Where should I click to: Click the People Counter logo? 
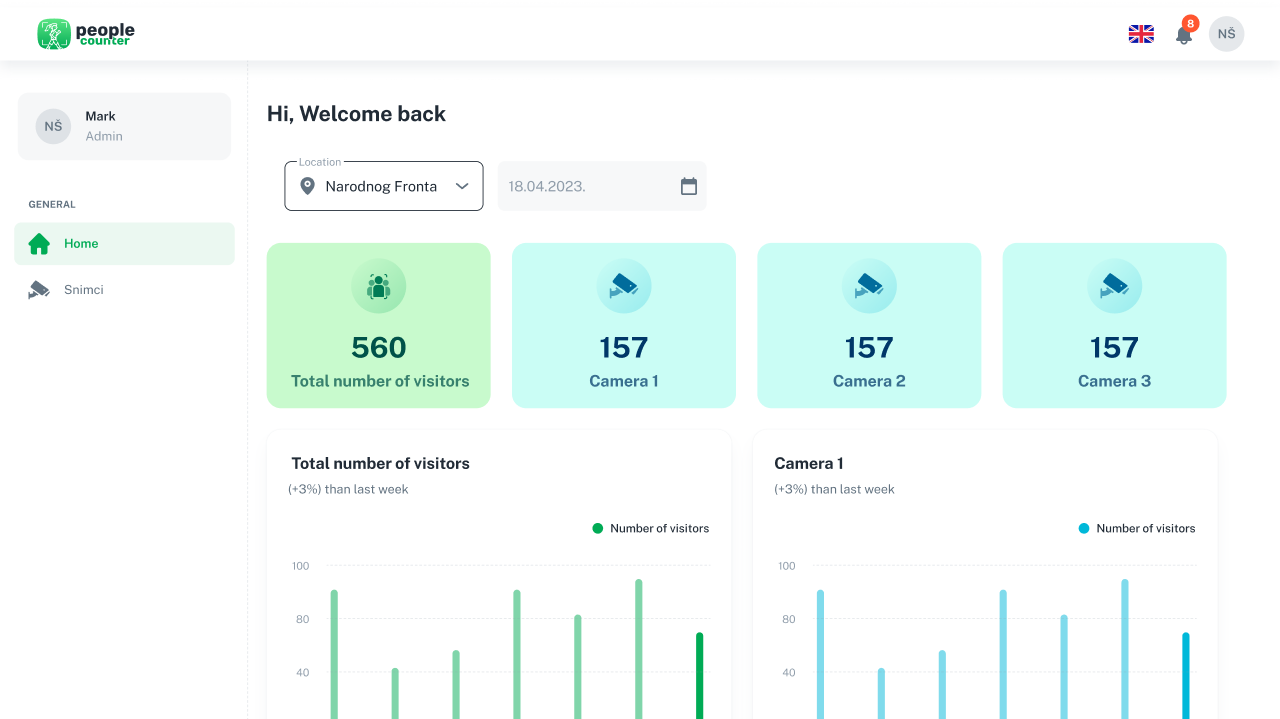pos(86,34)
